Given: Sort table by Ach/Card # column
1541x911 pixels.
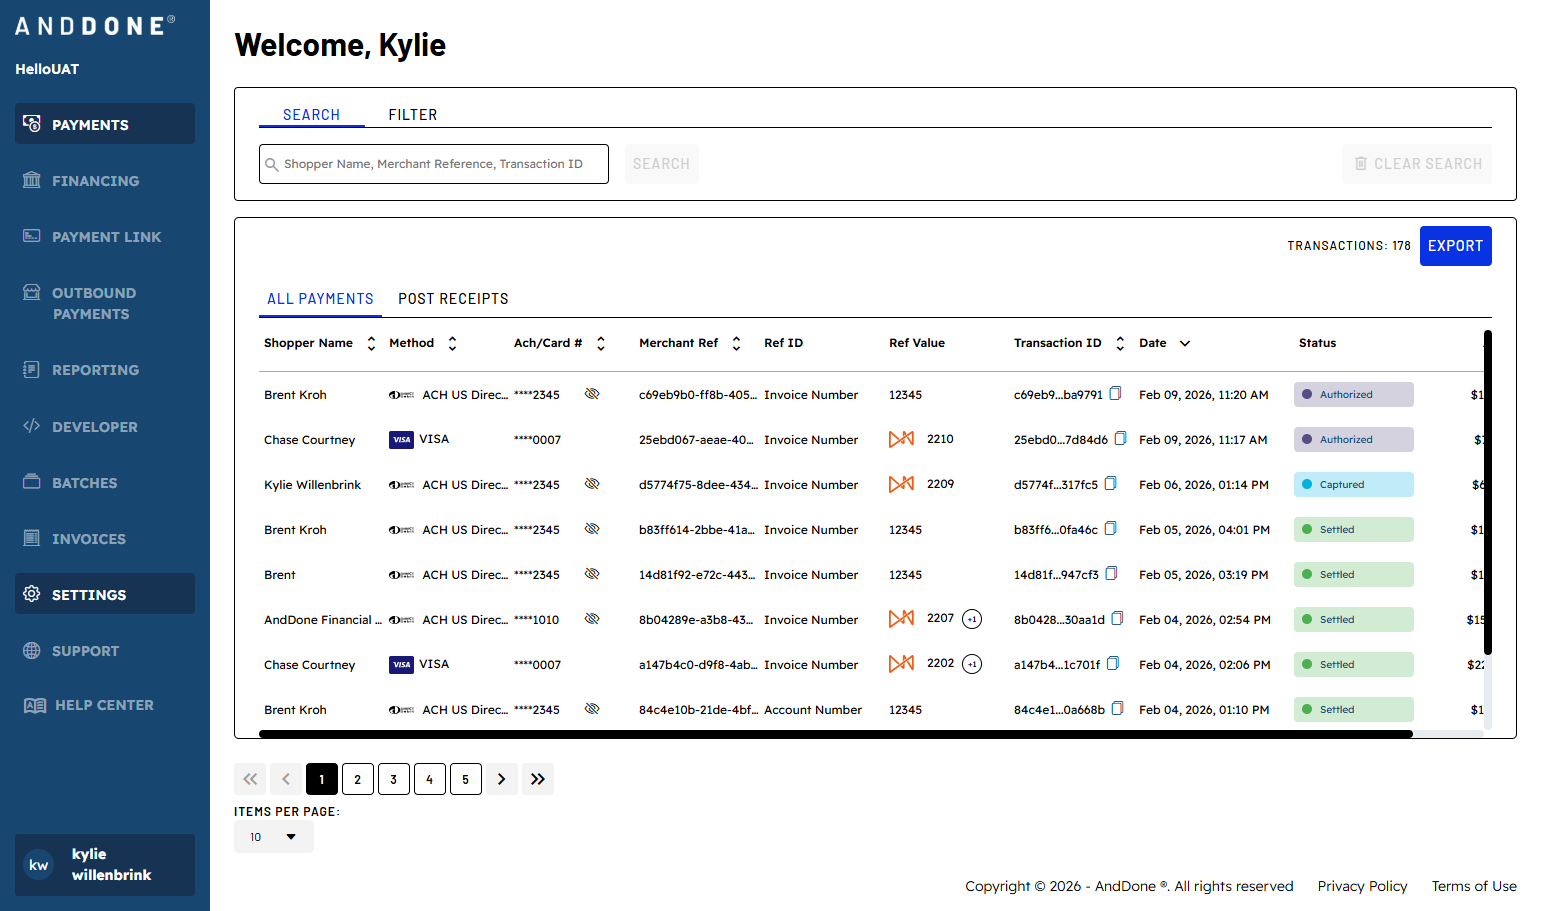Looking at the screenshot, I should [601, 343].
